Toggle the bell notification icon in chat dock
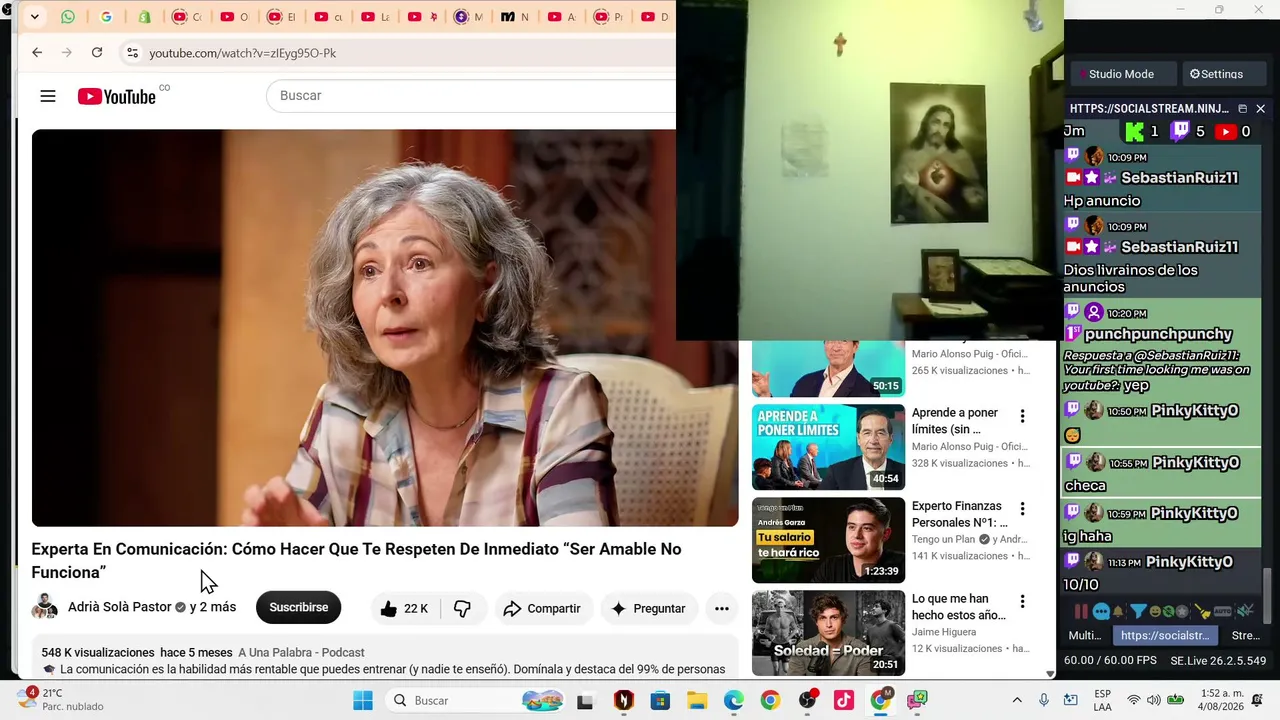Image resolution: width=1280 pixels, height=720 pixels. tap(1119, 611)
